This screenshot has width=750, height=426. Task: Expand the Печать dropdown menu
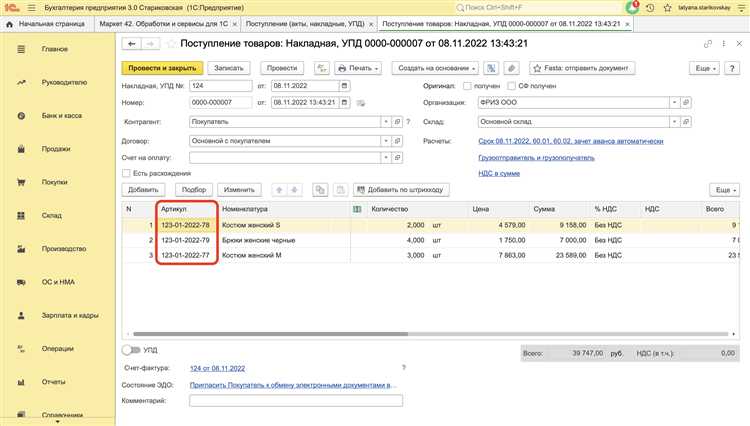pos(358,68)
